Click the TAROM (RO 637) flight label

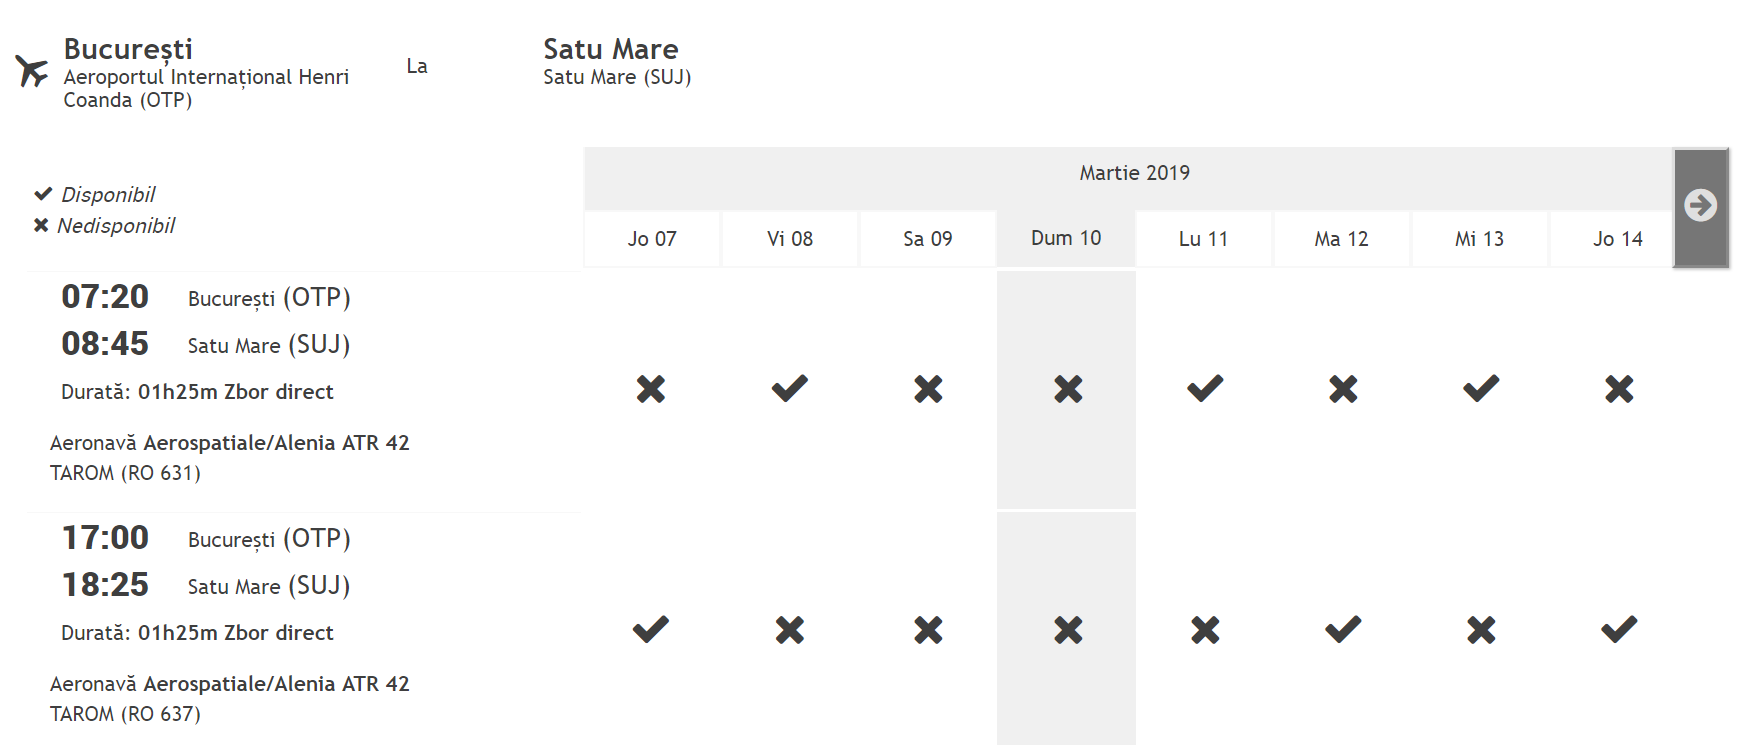pyautogui.click(x=125, y=714)
